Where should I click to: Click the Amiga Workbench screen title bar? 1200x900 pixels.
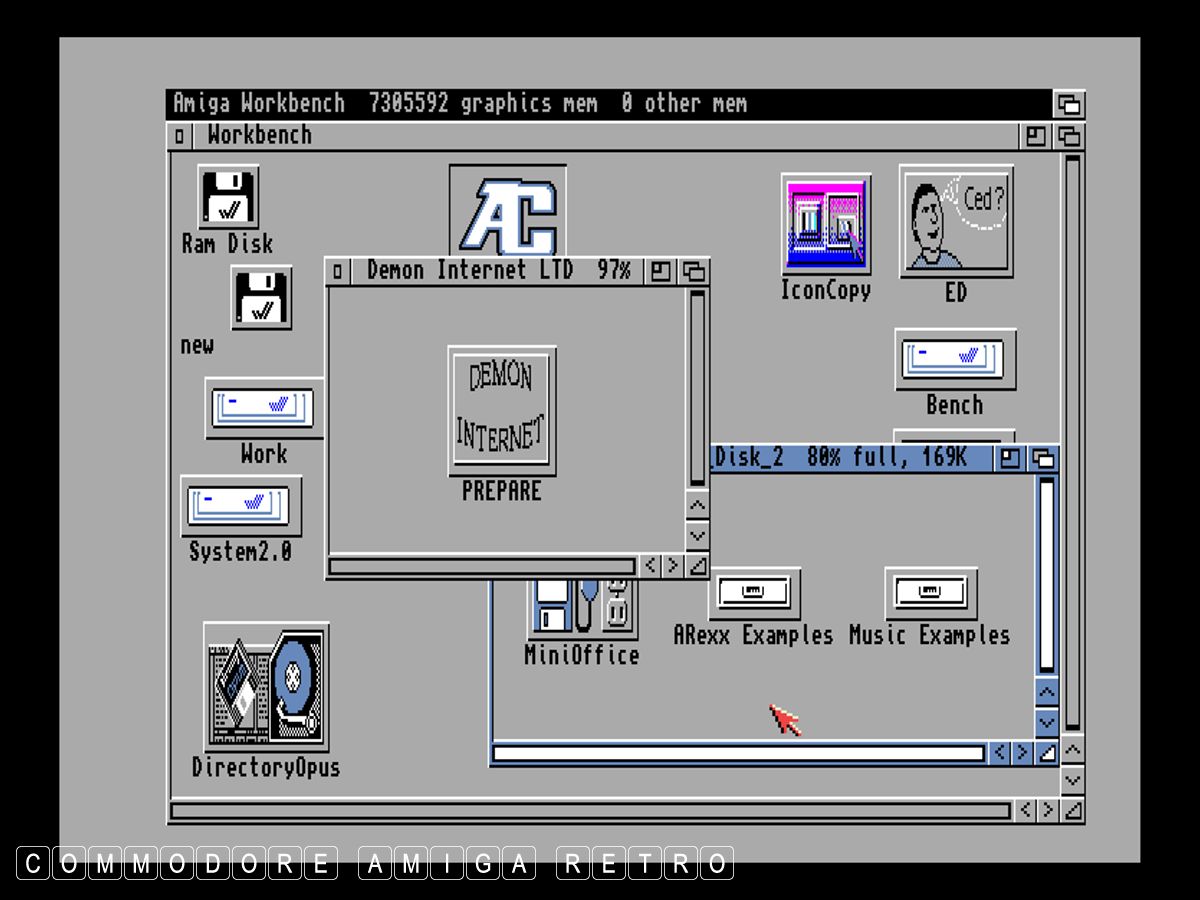point(600,104)
